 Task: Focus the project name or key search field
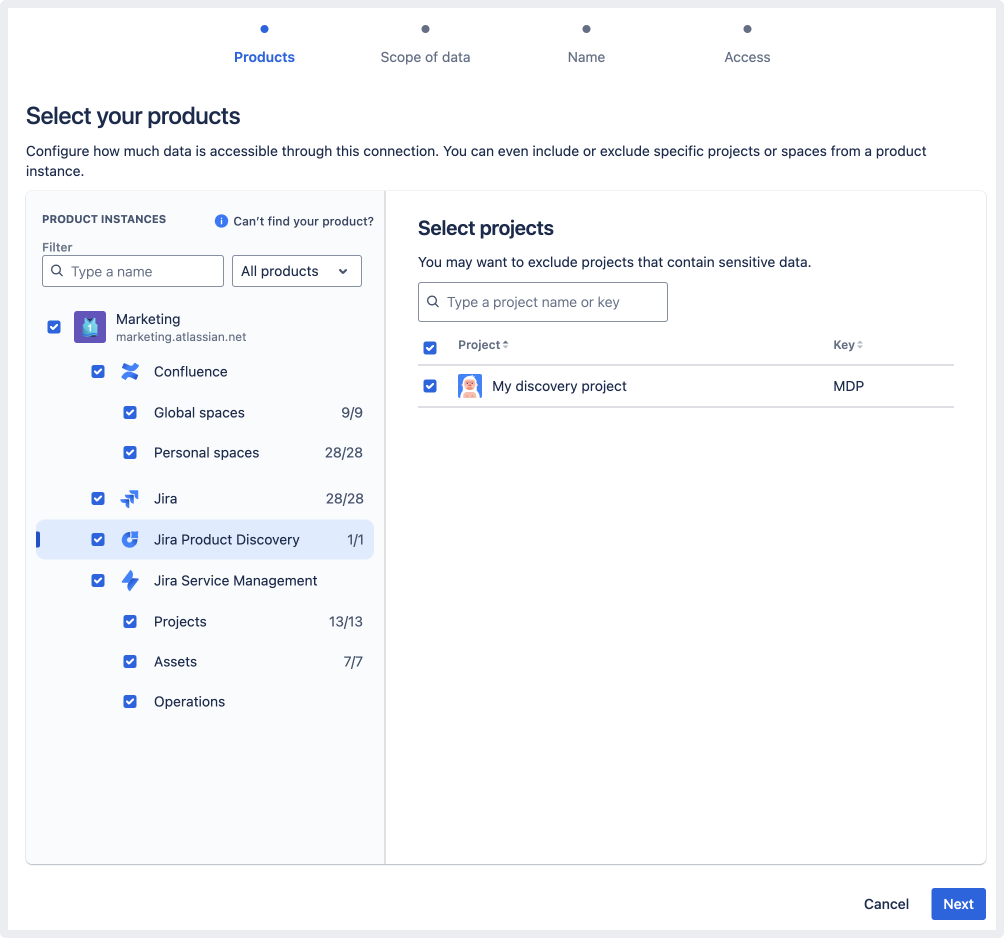[x=542, y=302]
